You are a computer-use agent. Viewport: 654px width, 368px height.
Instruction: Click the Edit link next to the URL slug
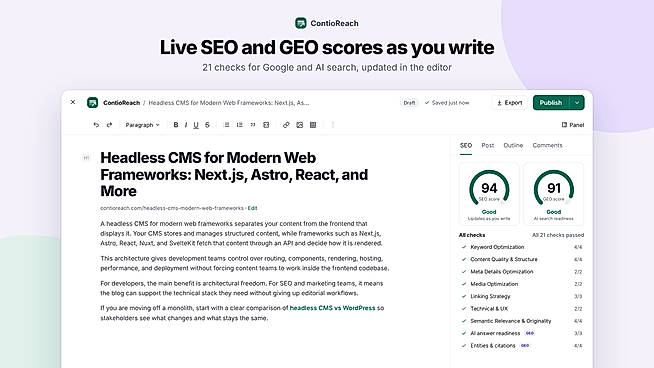pyautogui.click(x=252, y=208)
